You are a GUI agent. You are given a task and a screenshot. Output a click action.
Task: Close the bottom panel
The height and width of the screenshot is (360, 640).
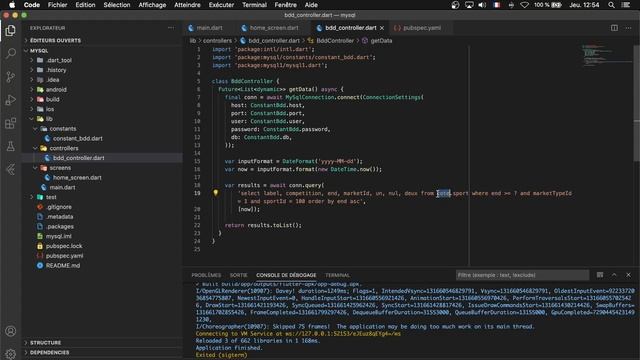click(628, 275)
